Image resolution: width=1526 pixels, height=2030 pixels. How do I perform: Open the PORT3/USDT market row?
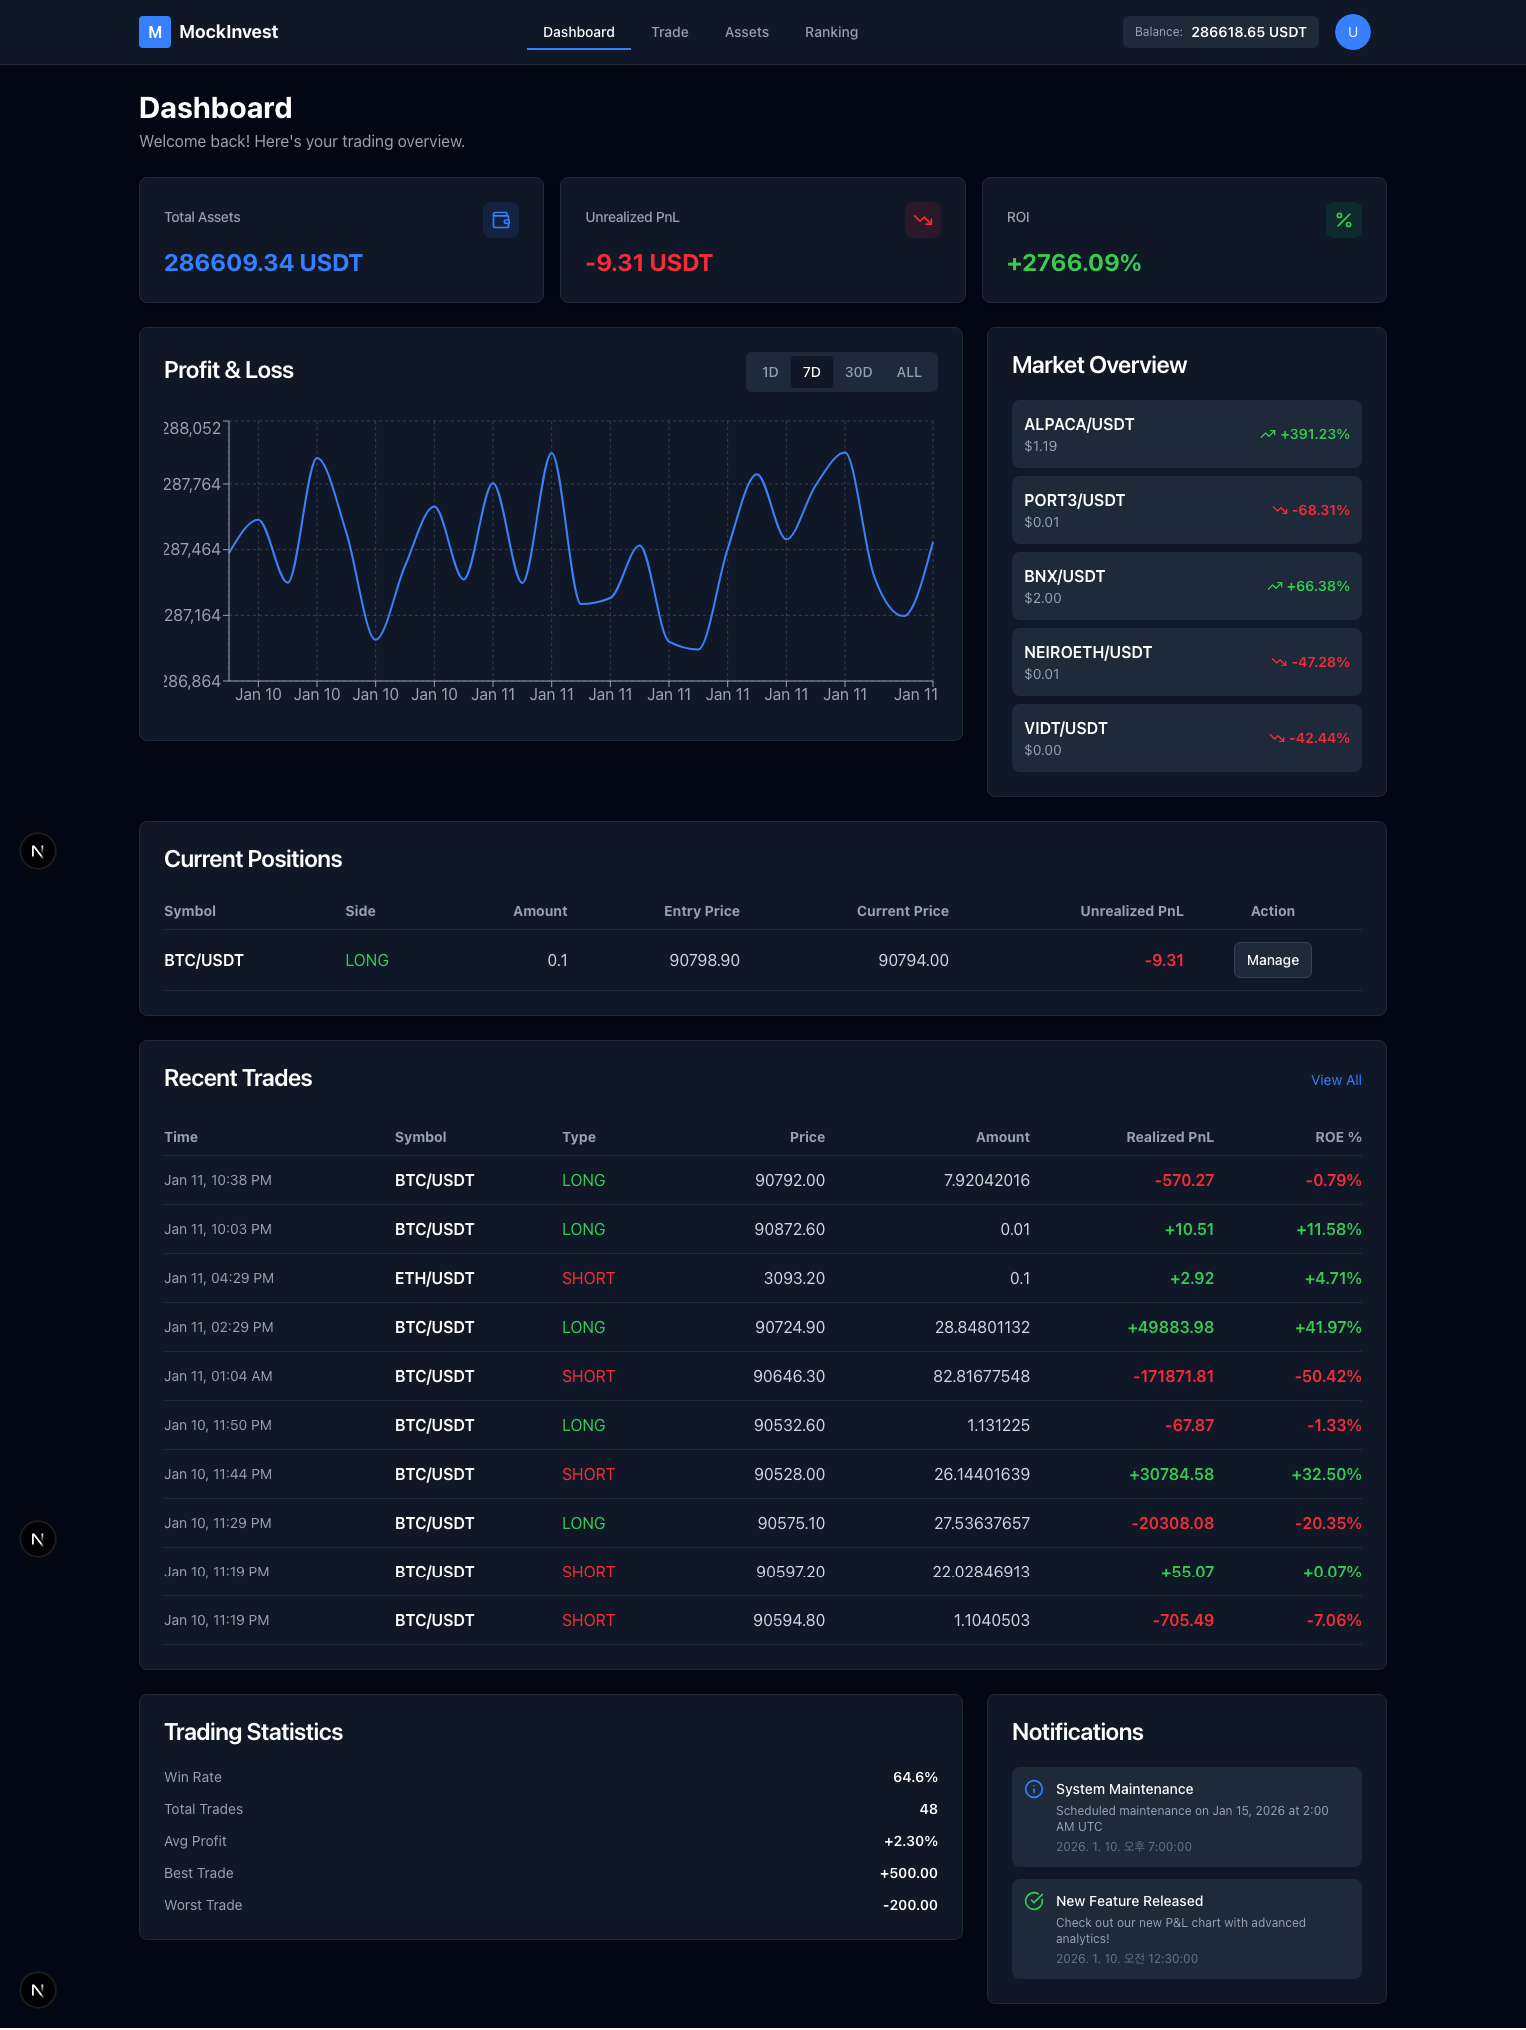pos(1186,510)
